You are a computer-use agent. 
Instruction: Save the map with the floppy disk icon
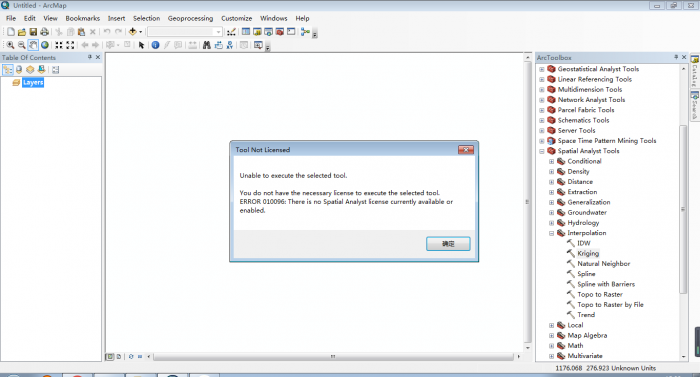click(33, 32)
